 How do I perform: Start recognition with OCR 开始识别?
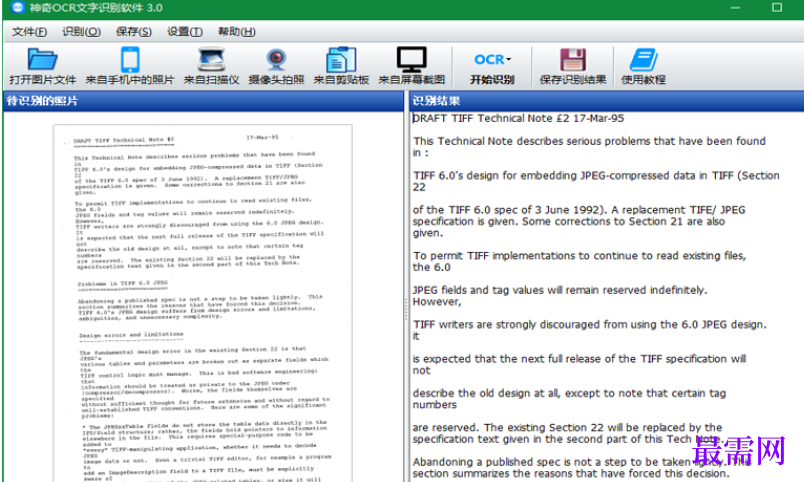point(492,67)
